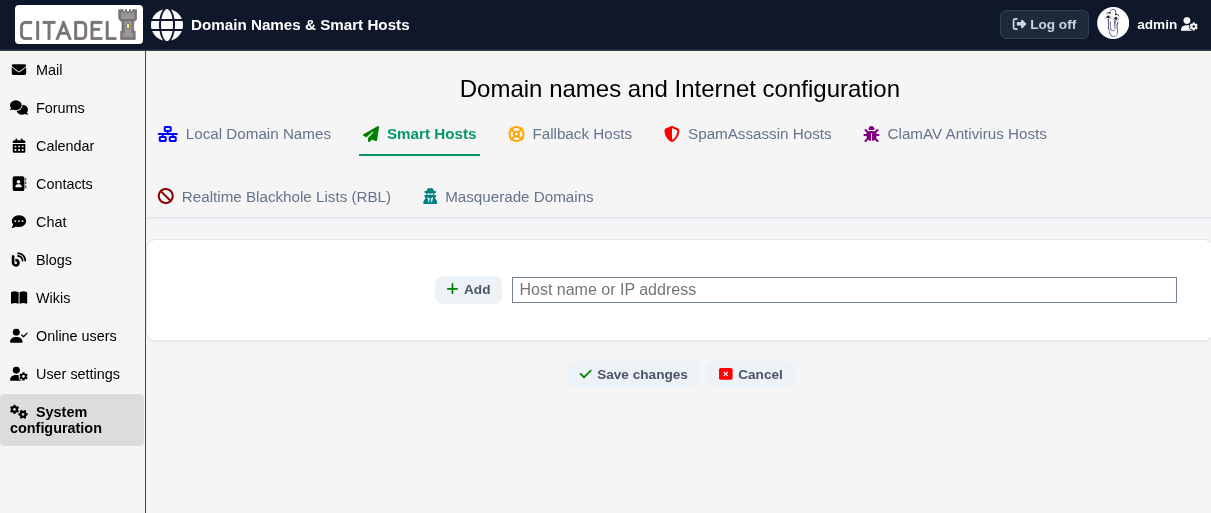Select System configuration in sidebar
The image size is (1211, 513).
(72, 420)
